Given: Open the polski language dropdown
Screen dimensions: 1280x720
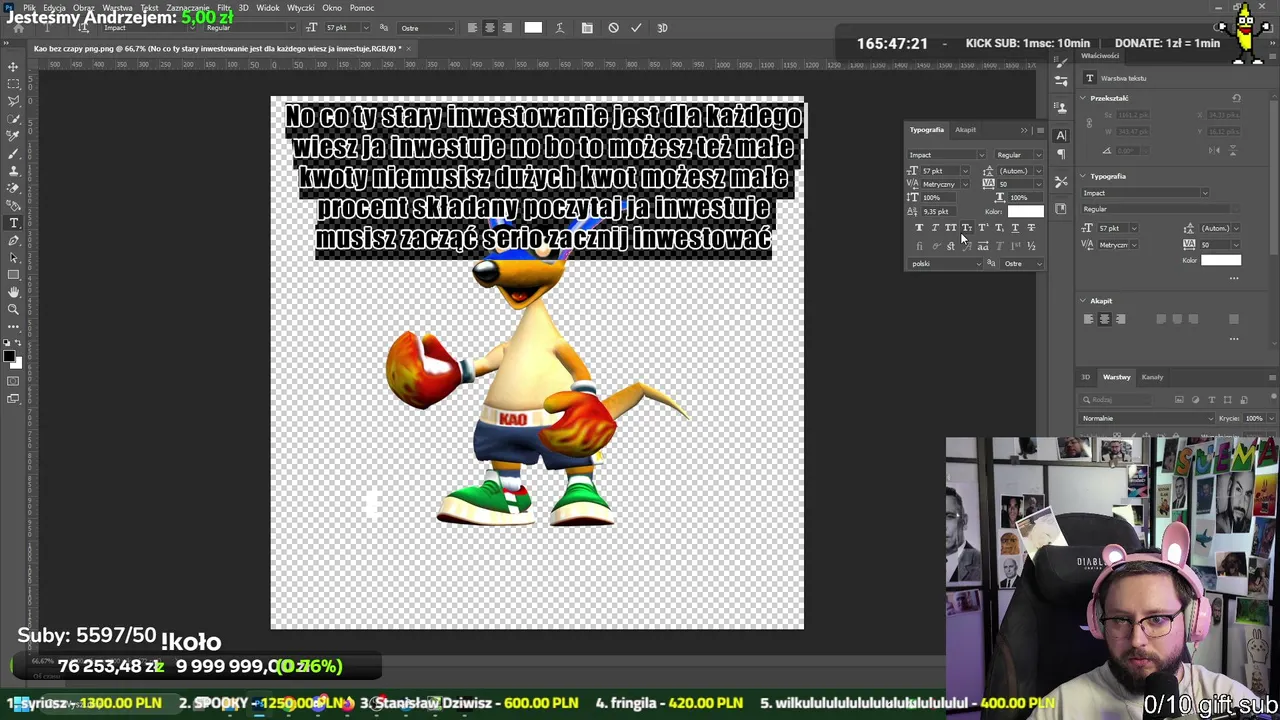Looking at the screenshot, I should coord(945,264).
